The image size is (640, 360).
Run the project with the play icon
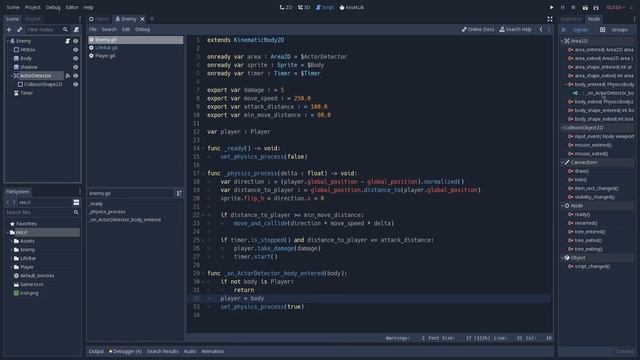coord(551,7)
